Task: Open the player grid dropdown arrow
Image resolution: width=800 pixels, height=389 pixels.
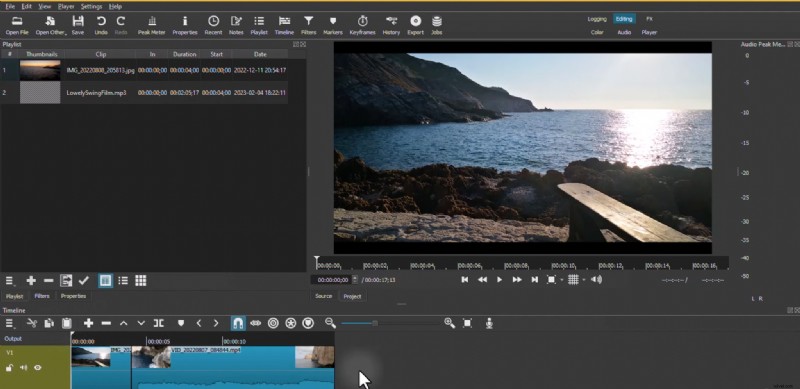Action: pos(584,280)
